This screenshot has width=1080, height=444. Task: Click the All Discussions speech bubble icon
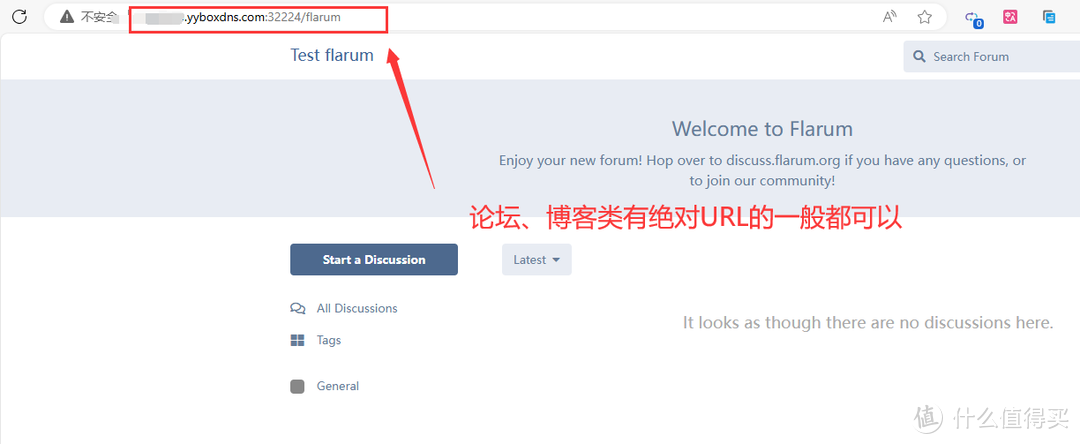[x=298, y=308]
